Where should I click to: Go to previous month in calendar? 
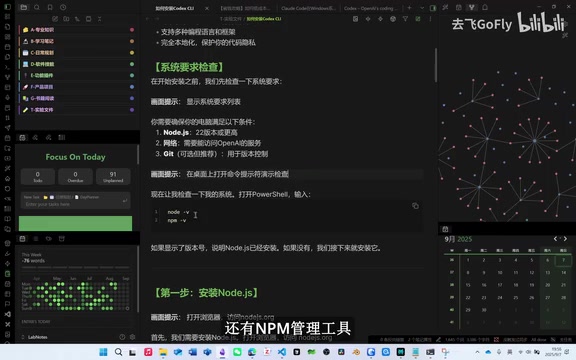coord(555,239)
